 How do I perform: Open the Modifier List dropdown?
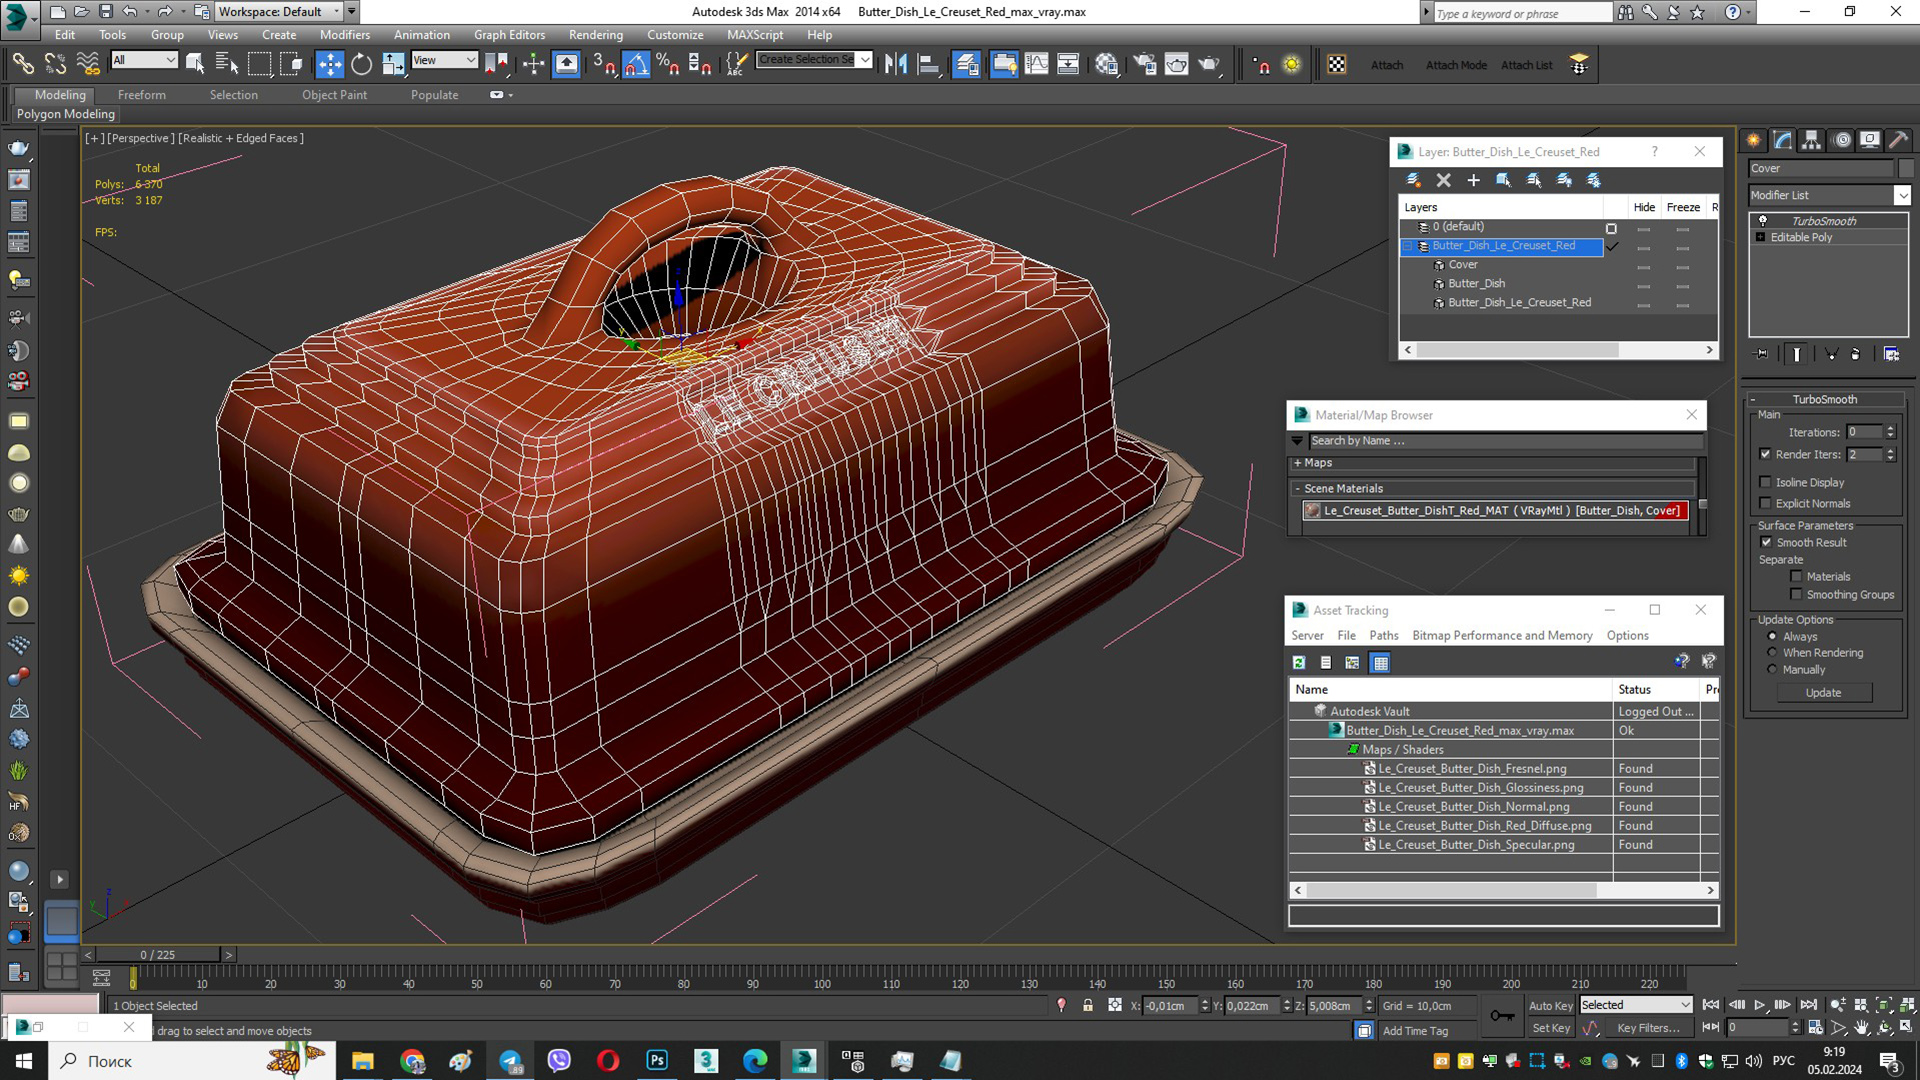1829,195
